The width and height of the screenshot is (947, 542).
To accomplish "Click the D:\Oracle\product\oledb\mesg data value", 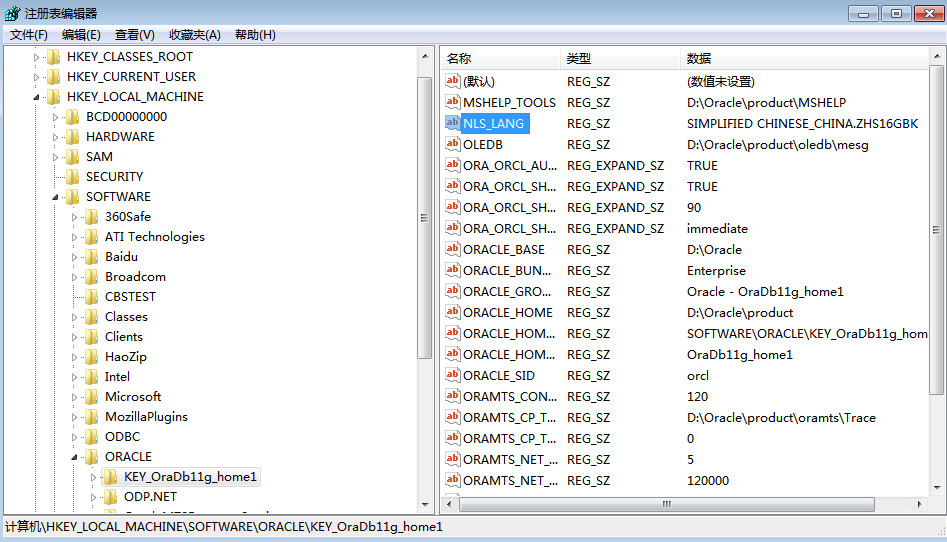I will [x=777, y=144].
